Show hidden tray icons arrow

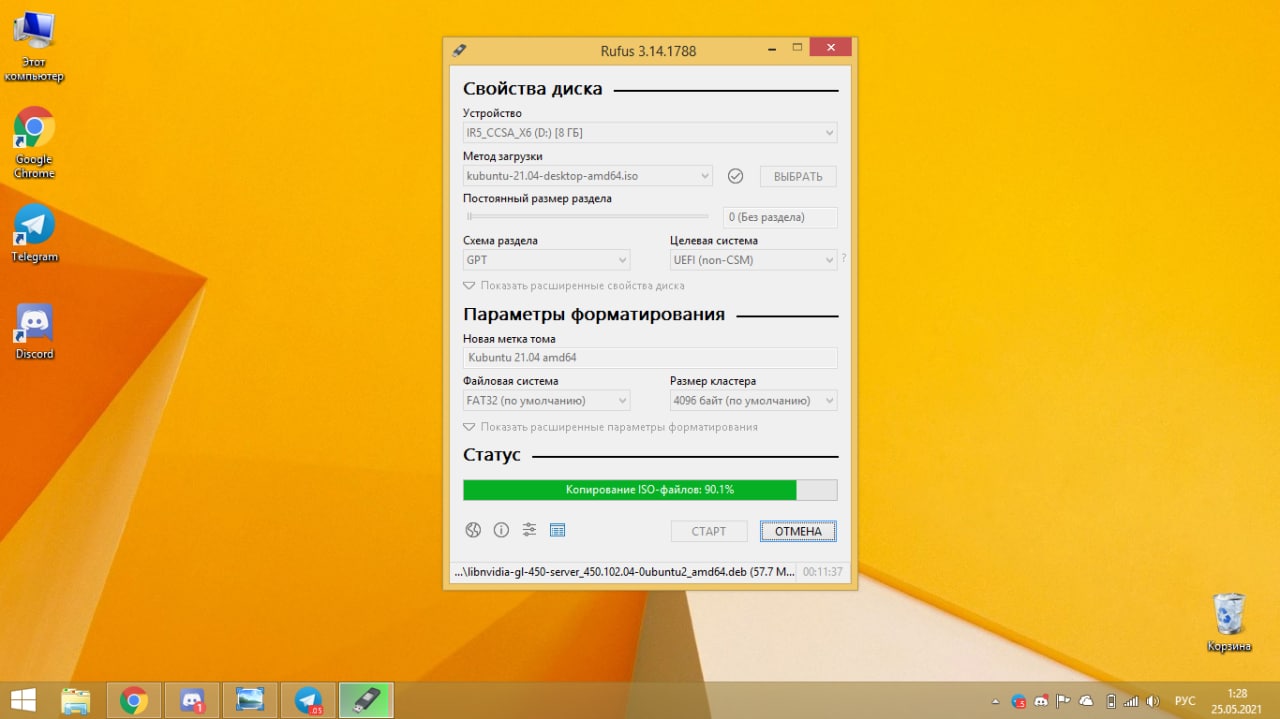995,701
